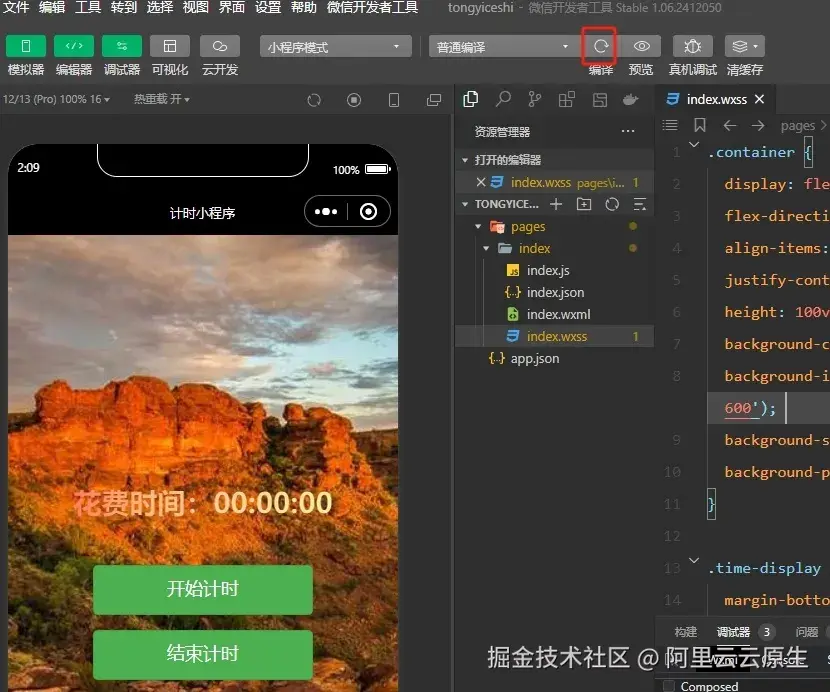The image size is (830, 692).
Task: Click the simulator rotate orientation icon
Action: [x=314, y=99]
